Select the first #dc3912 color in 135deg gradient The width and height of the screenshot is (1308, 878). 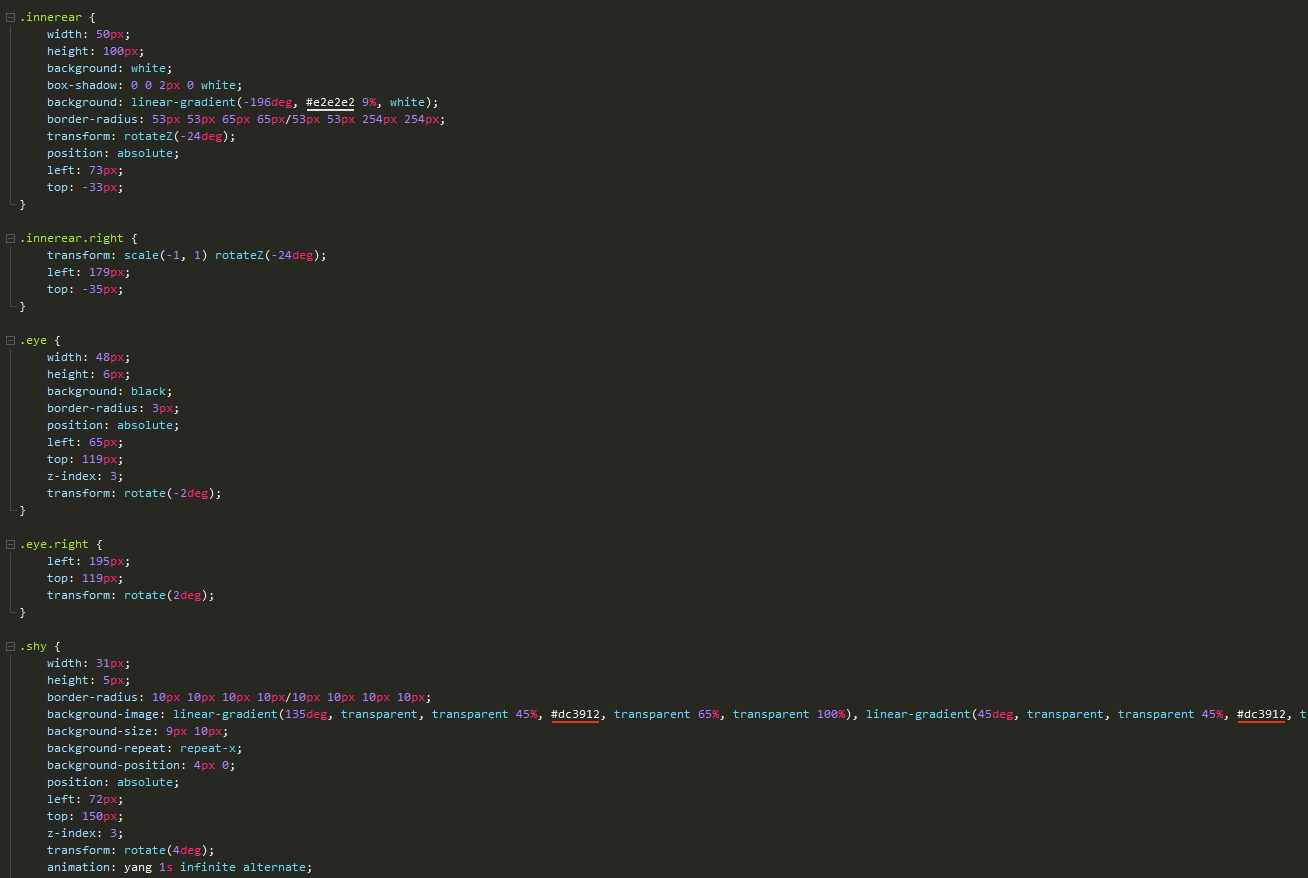click(x=575, y=714)
